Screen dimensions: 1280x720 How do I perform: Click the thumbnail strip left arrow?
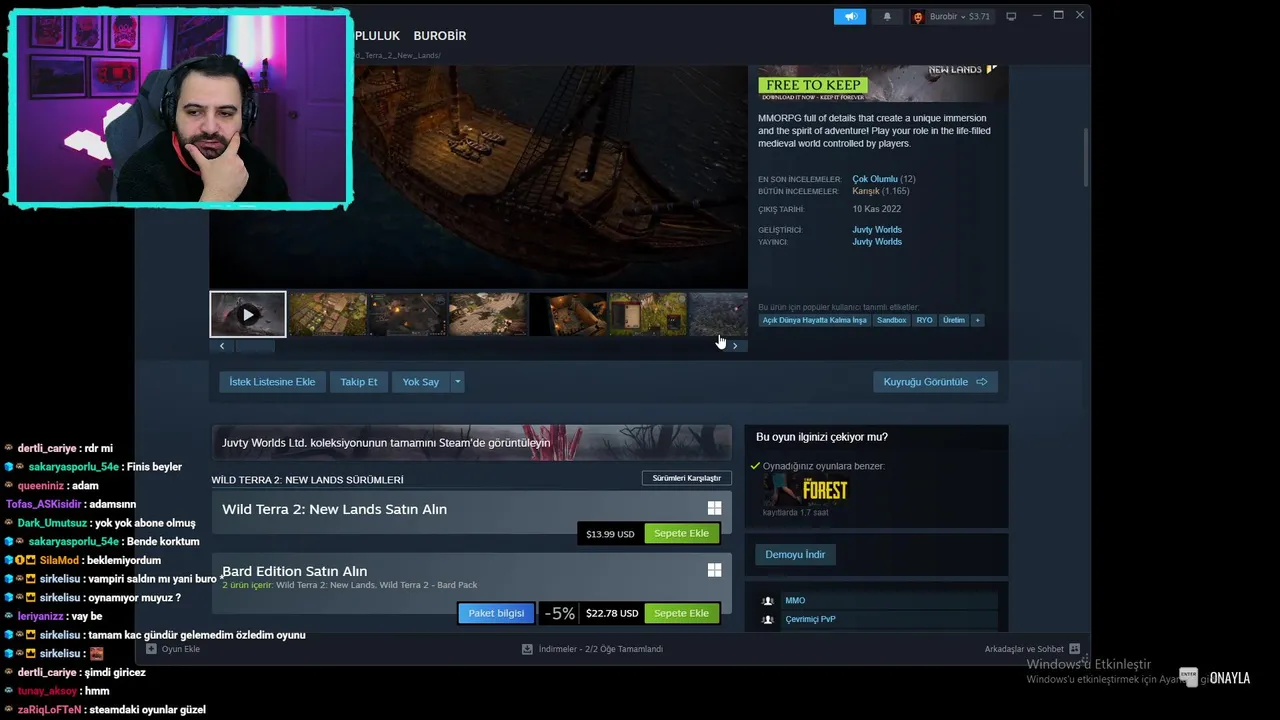pos(222,346)
